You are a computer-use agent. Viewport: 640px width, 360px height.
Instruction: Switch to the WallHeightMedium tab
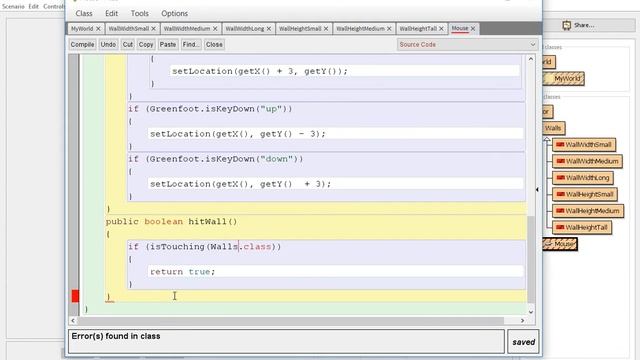click(360, 29)
